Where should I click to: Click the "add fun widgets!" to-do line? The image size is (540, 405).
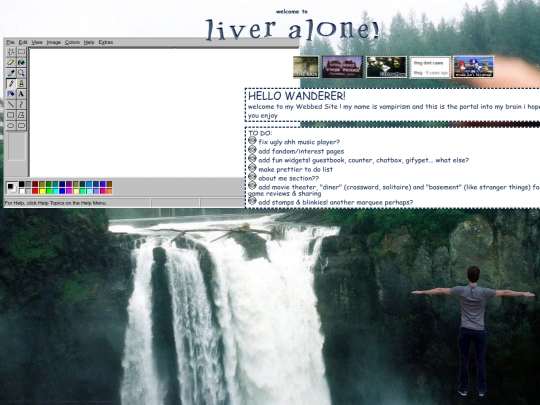tap(363, 160)
